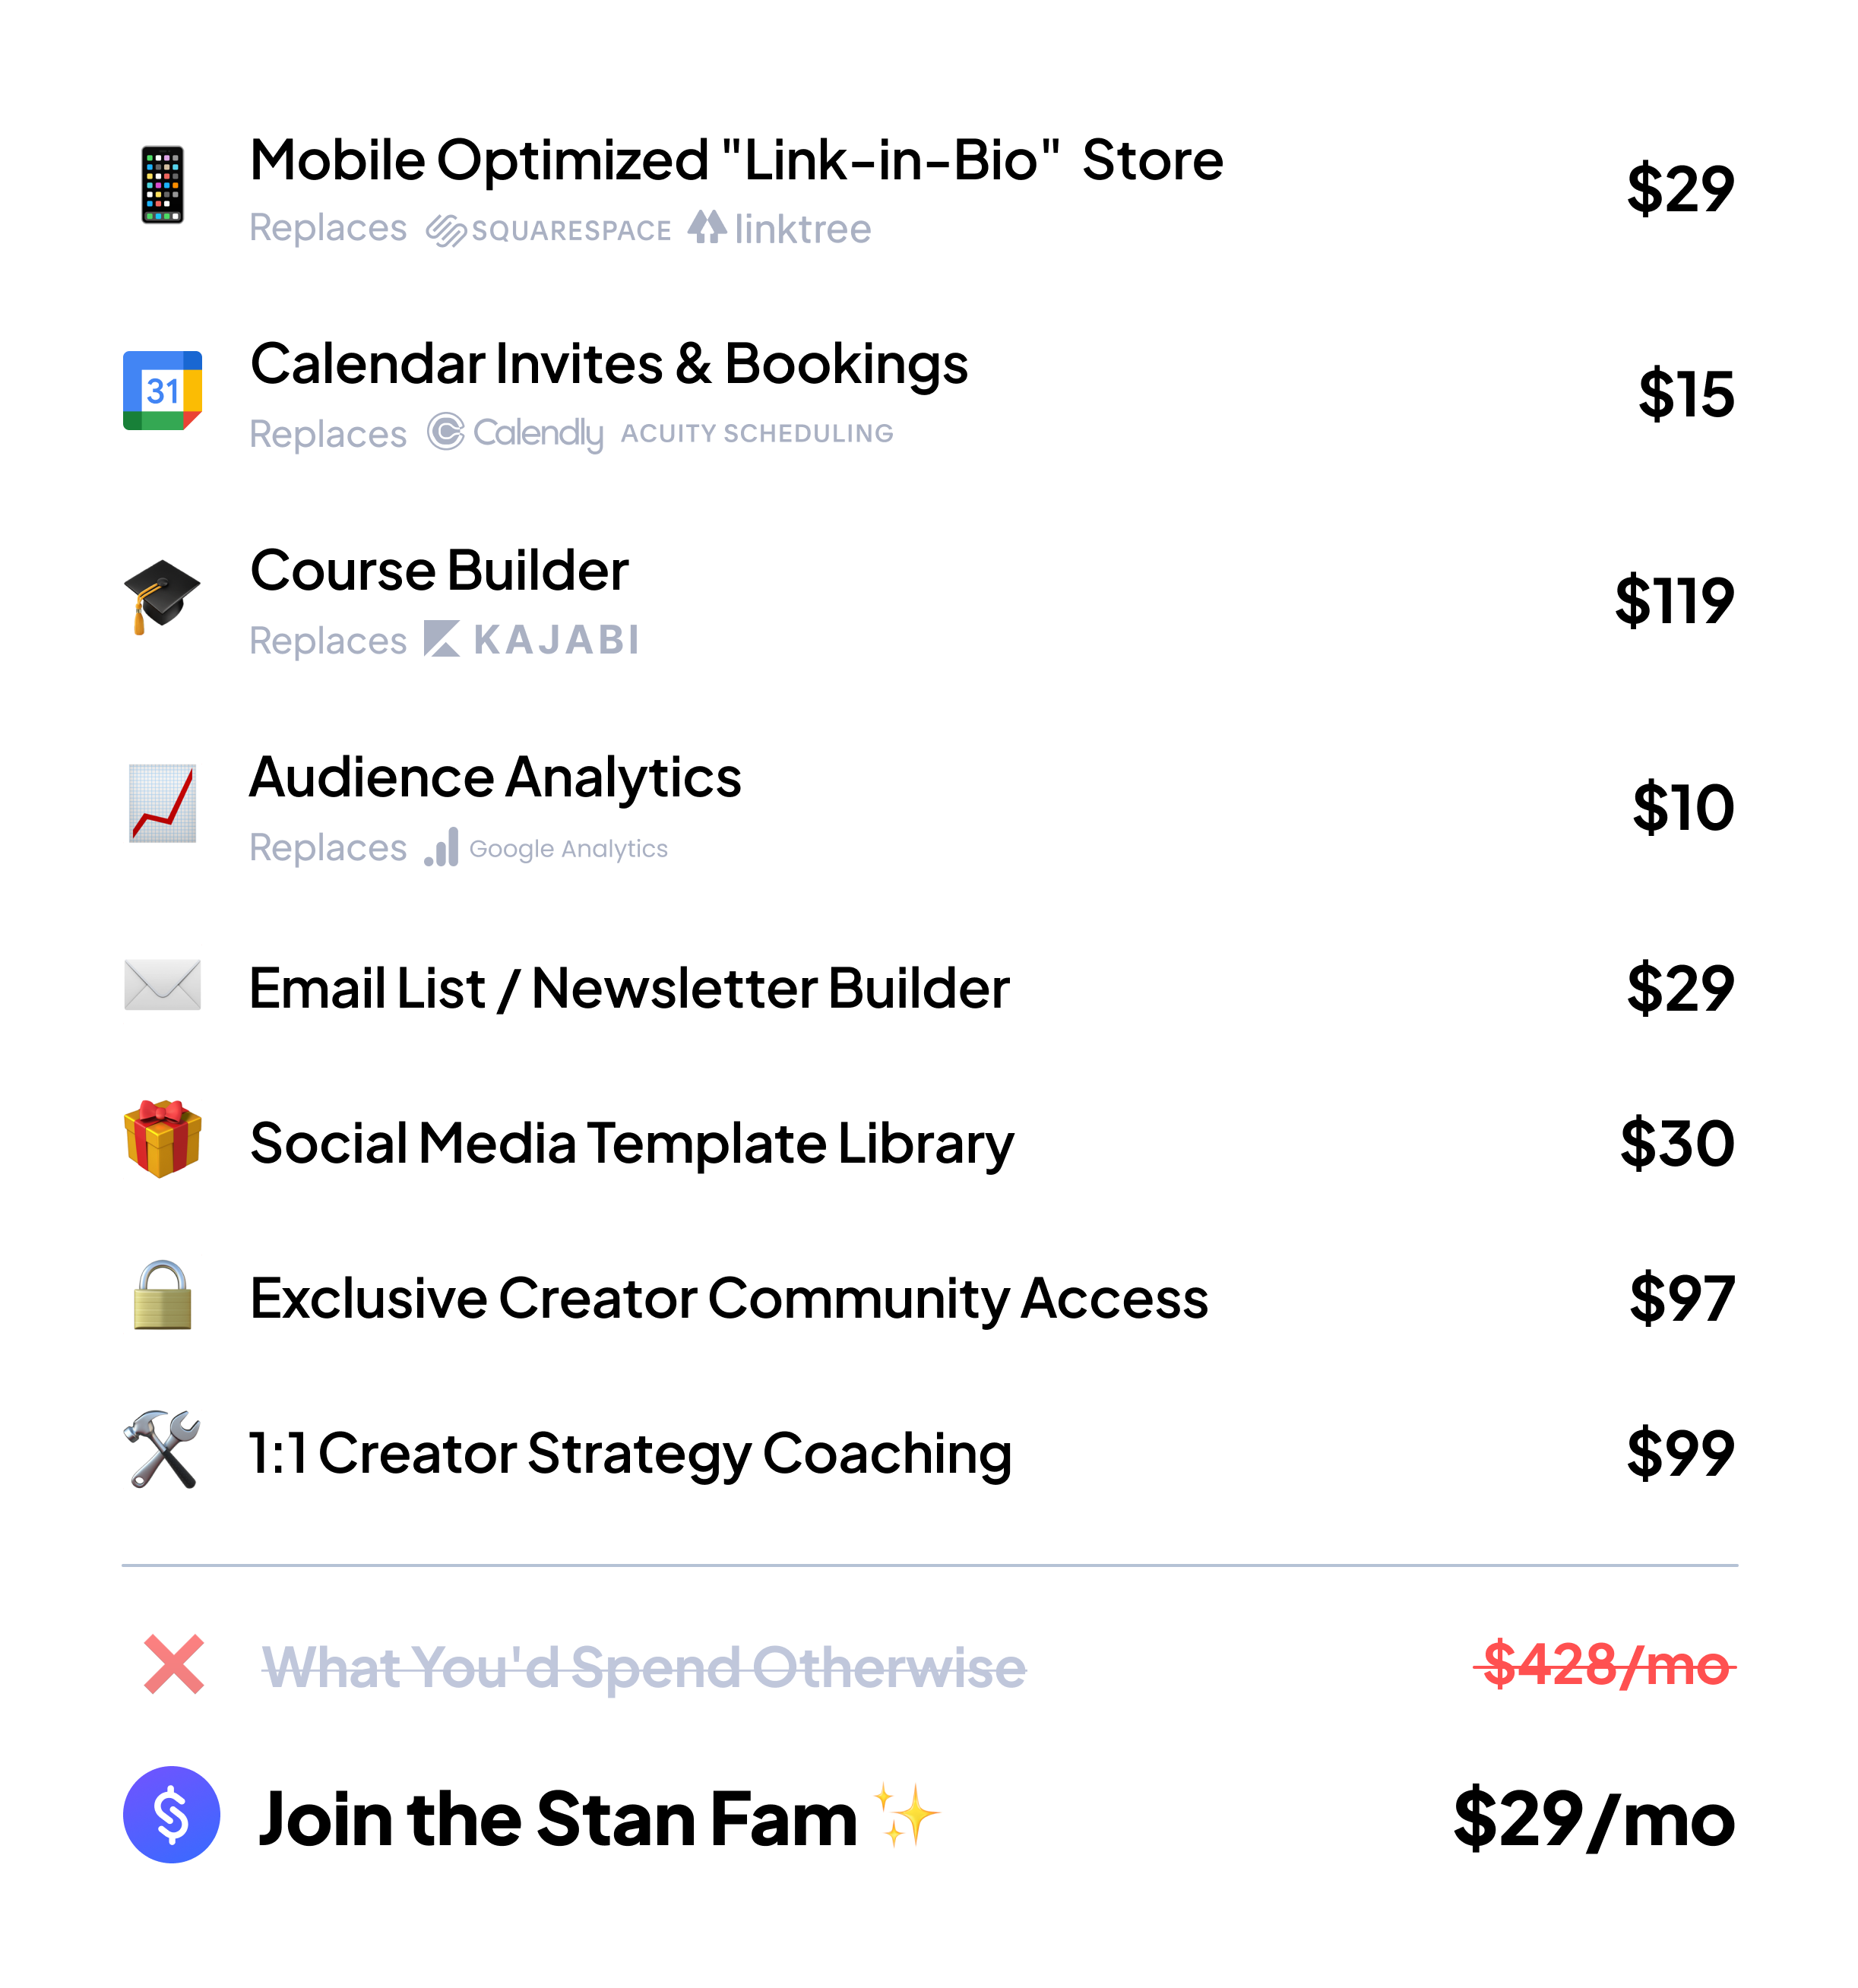Click the purple Stan dollar logo

[172, 1815]
